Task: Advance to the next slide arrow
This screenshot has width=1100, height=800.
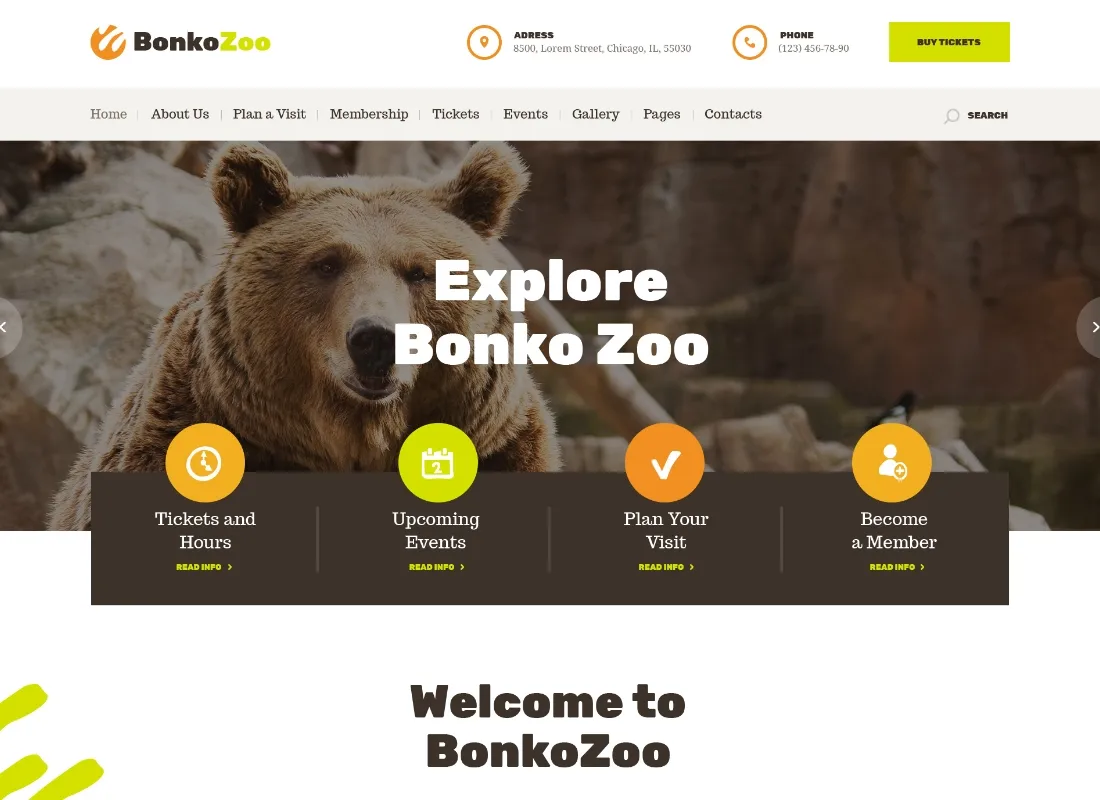Action: coord(1091,327)
